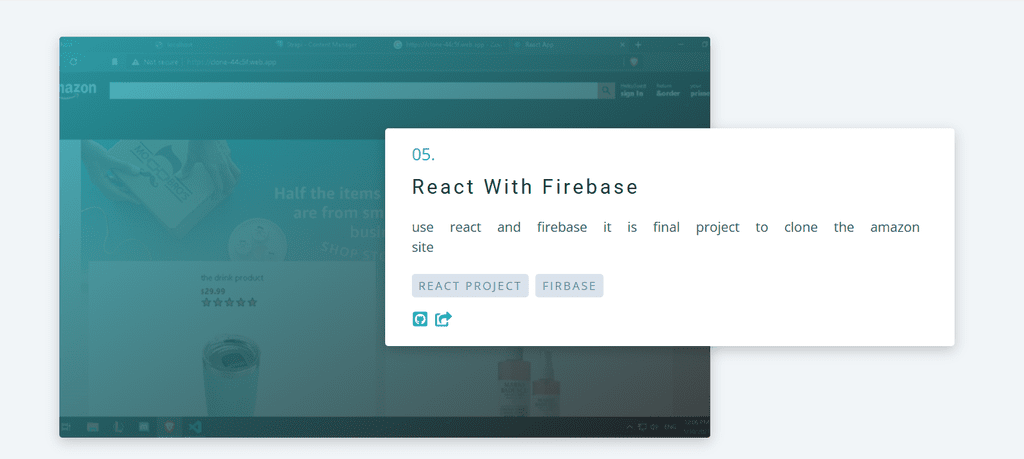Select the REACT PROJECT tag
The height and width of the screenshot is (459, 1024).
470,286
